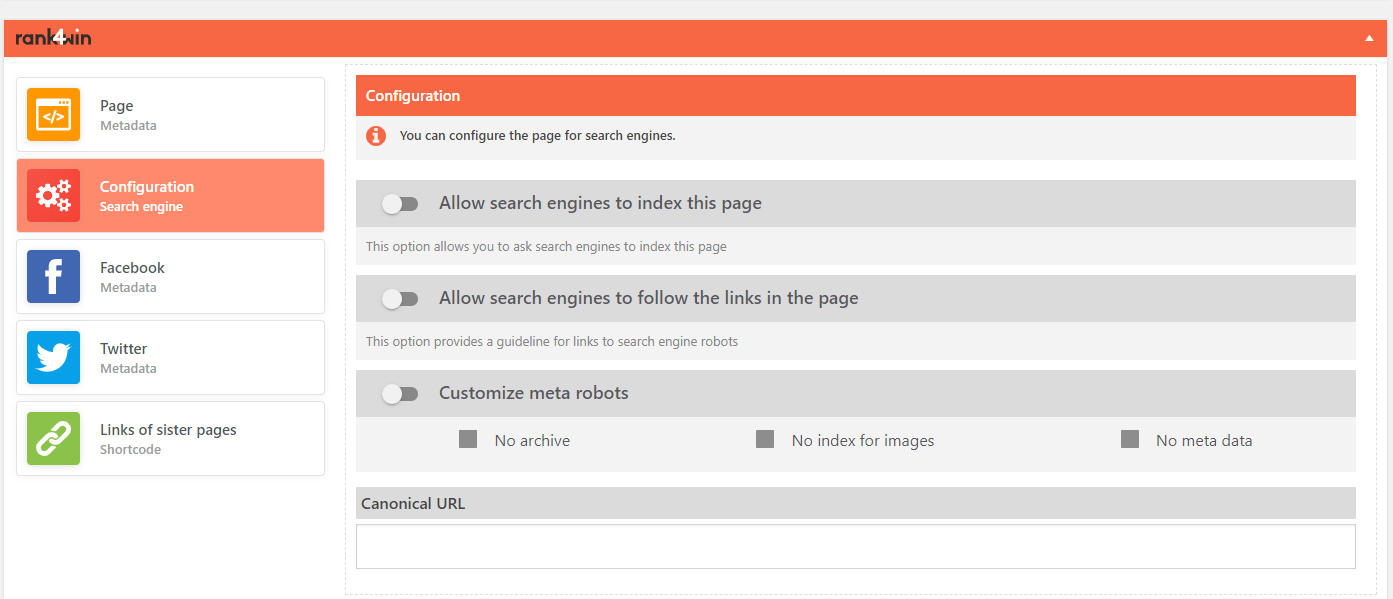The width and height of the screenshot is (1393, 599).
Task: Enable following links in the page switch
Action: (400, 299)
